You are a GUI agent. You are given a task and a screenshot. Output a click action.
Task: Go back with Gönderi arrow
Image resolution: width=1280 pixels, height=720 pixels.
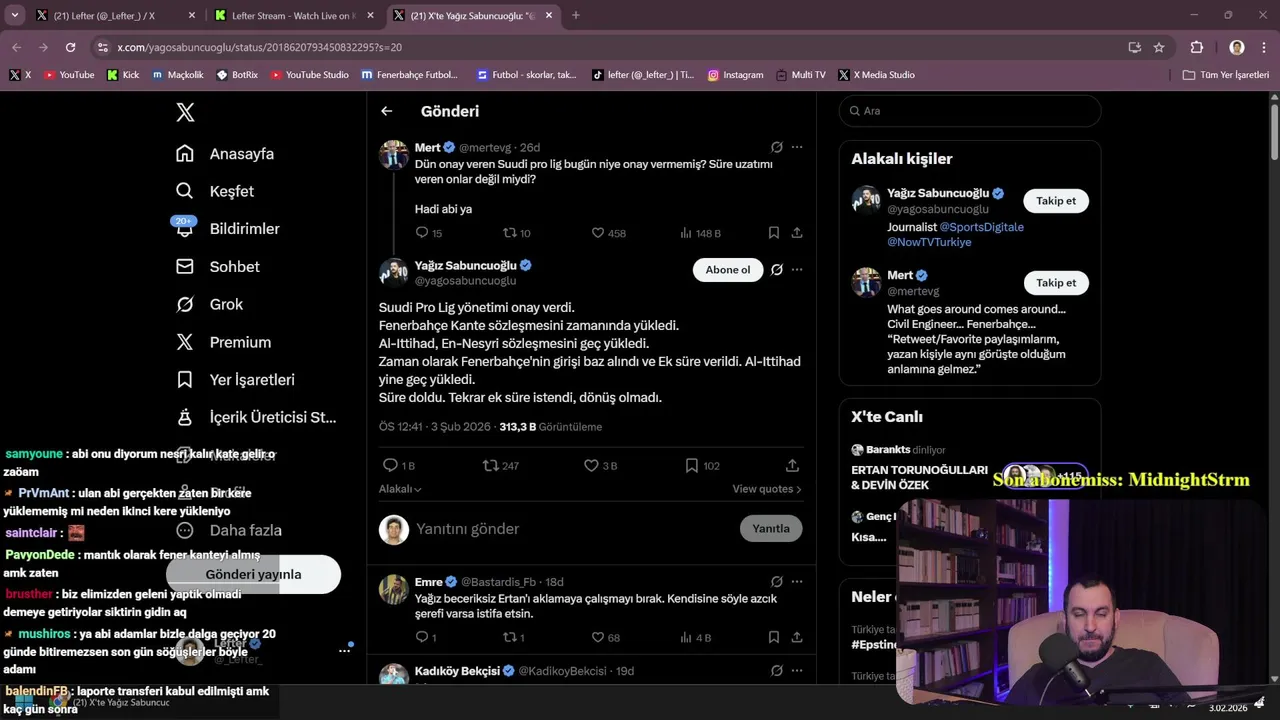387,111
